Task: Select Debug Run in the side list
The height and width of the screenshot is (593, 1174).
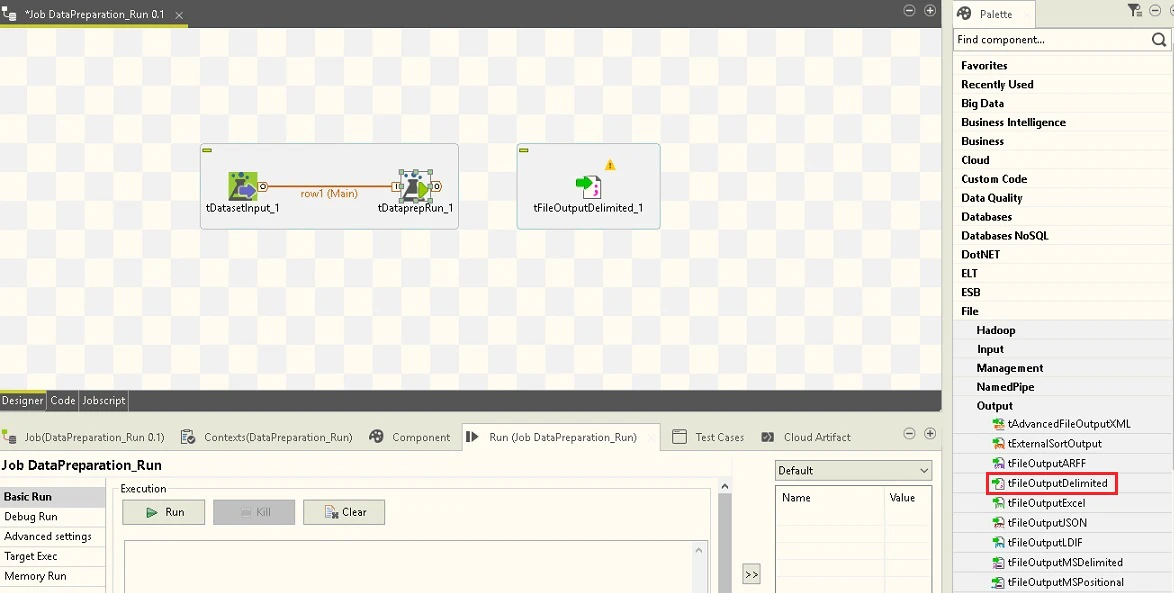Action: [31, 517]
